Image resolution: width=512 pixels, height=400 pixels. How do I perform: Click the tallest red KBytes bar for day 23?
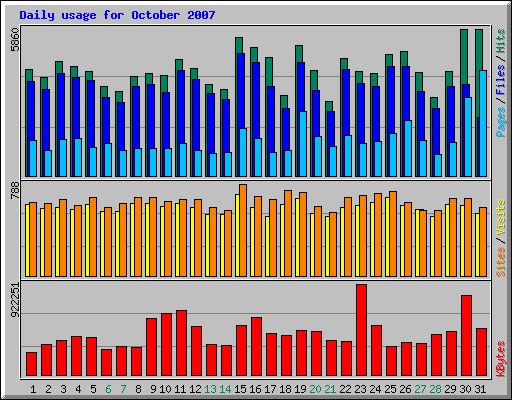(362, 330)
